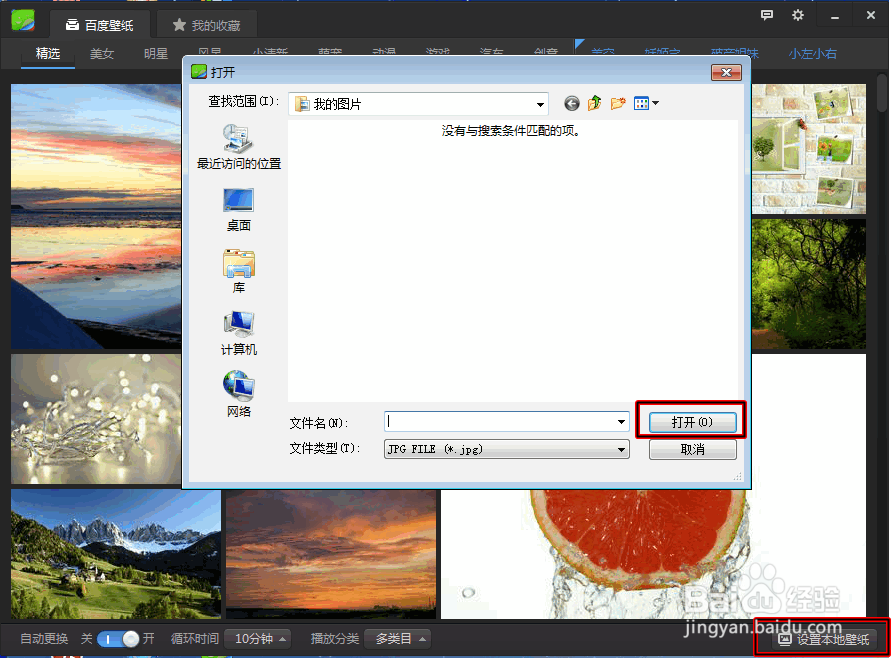Open the grapefruit splash wallpaper thumbnail
This screenshot has width=891, height=658.
(x=653, y=554)
